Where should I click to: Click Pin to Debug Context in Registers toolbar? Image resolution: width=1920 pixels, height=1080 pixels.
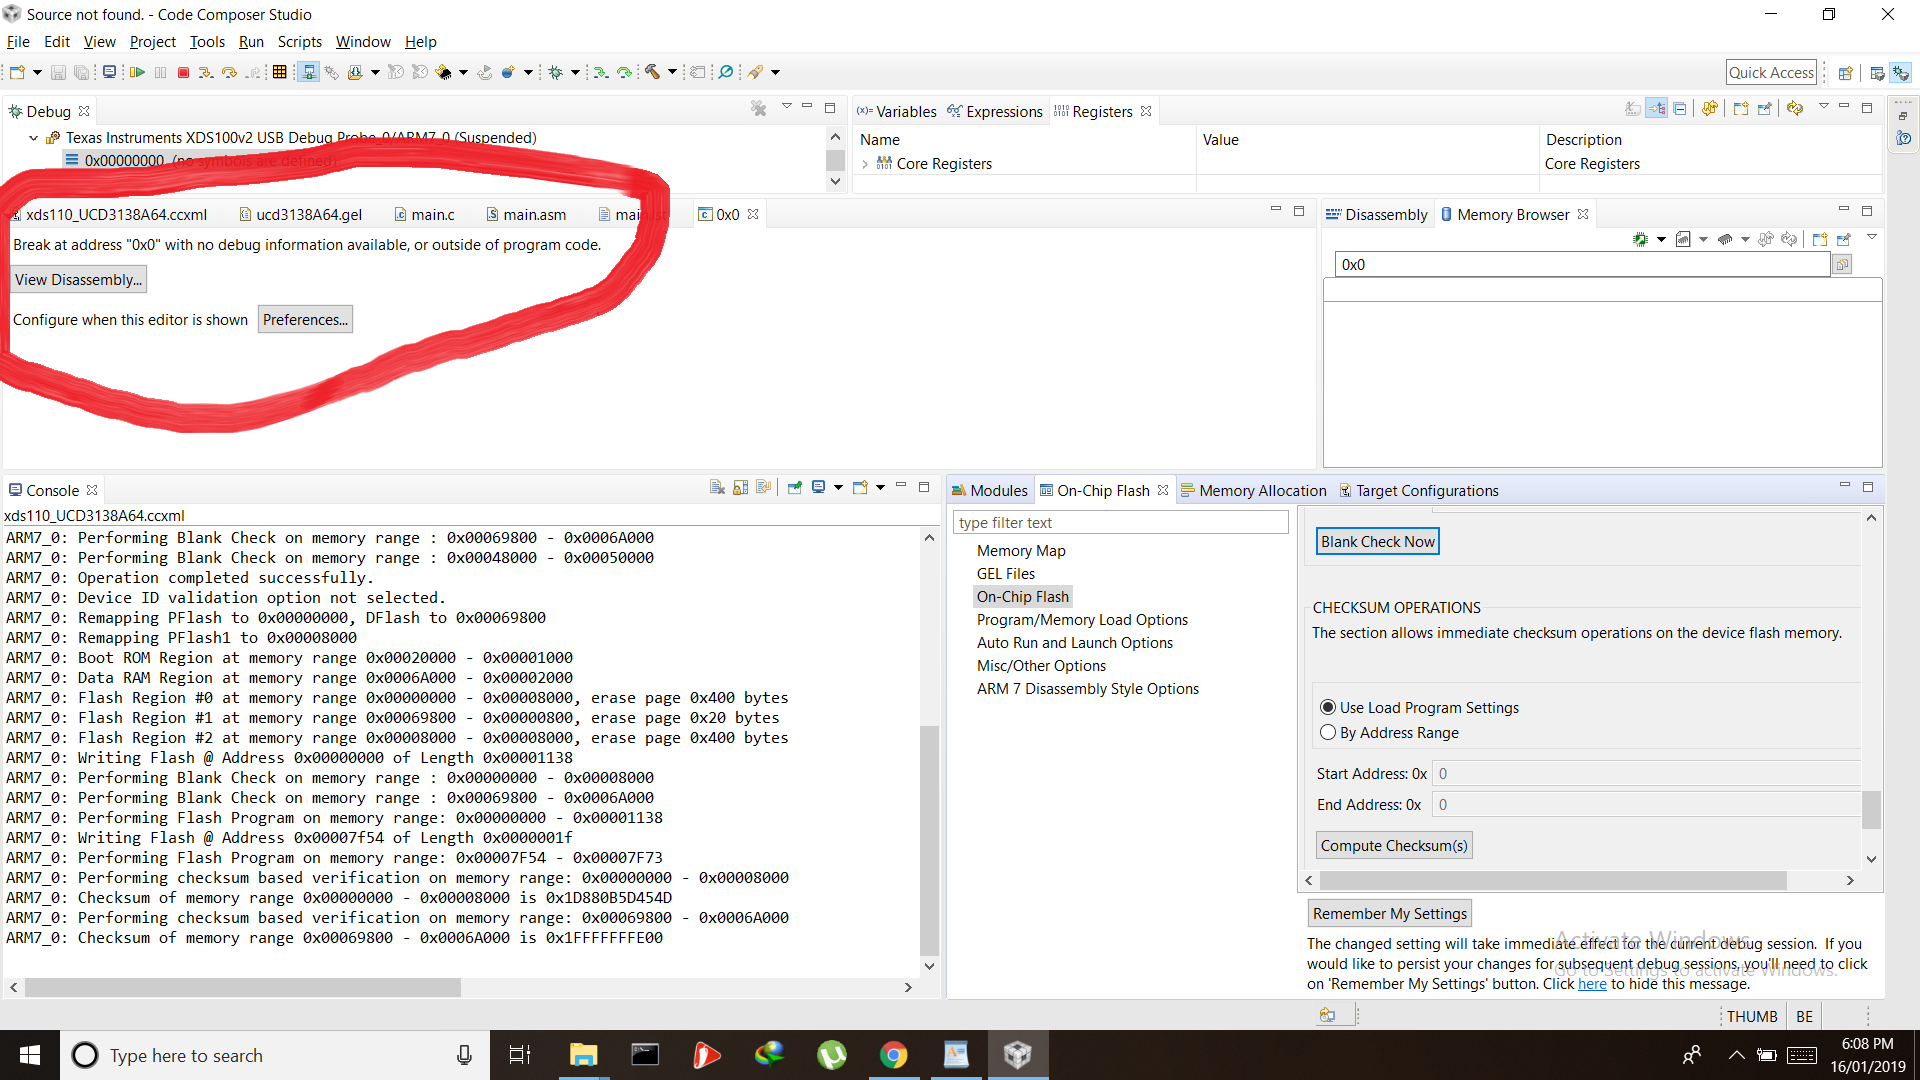tap(1764, 108)
